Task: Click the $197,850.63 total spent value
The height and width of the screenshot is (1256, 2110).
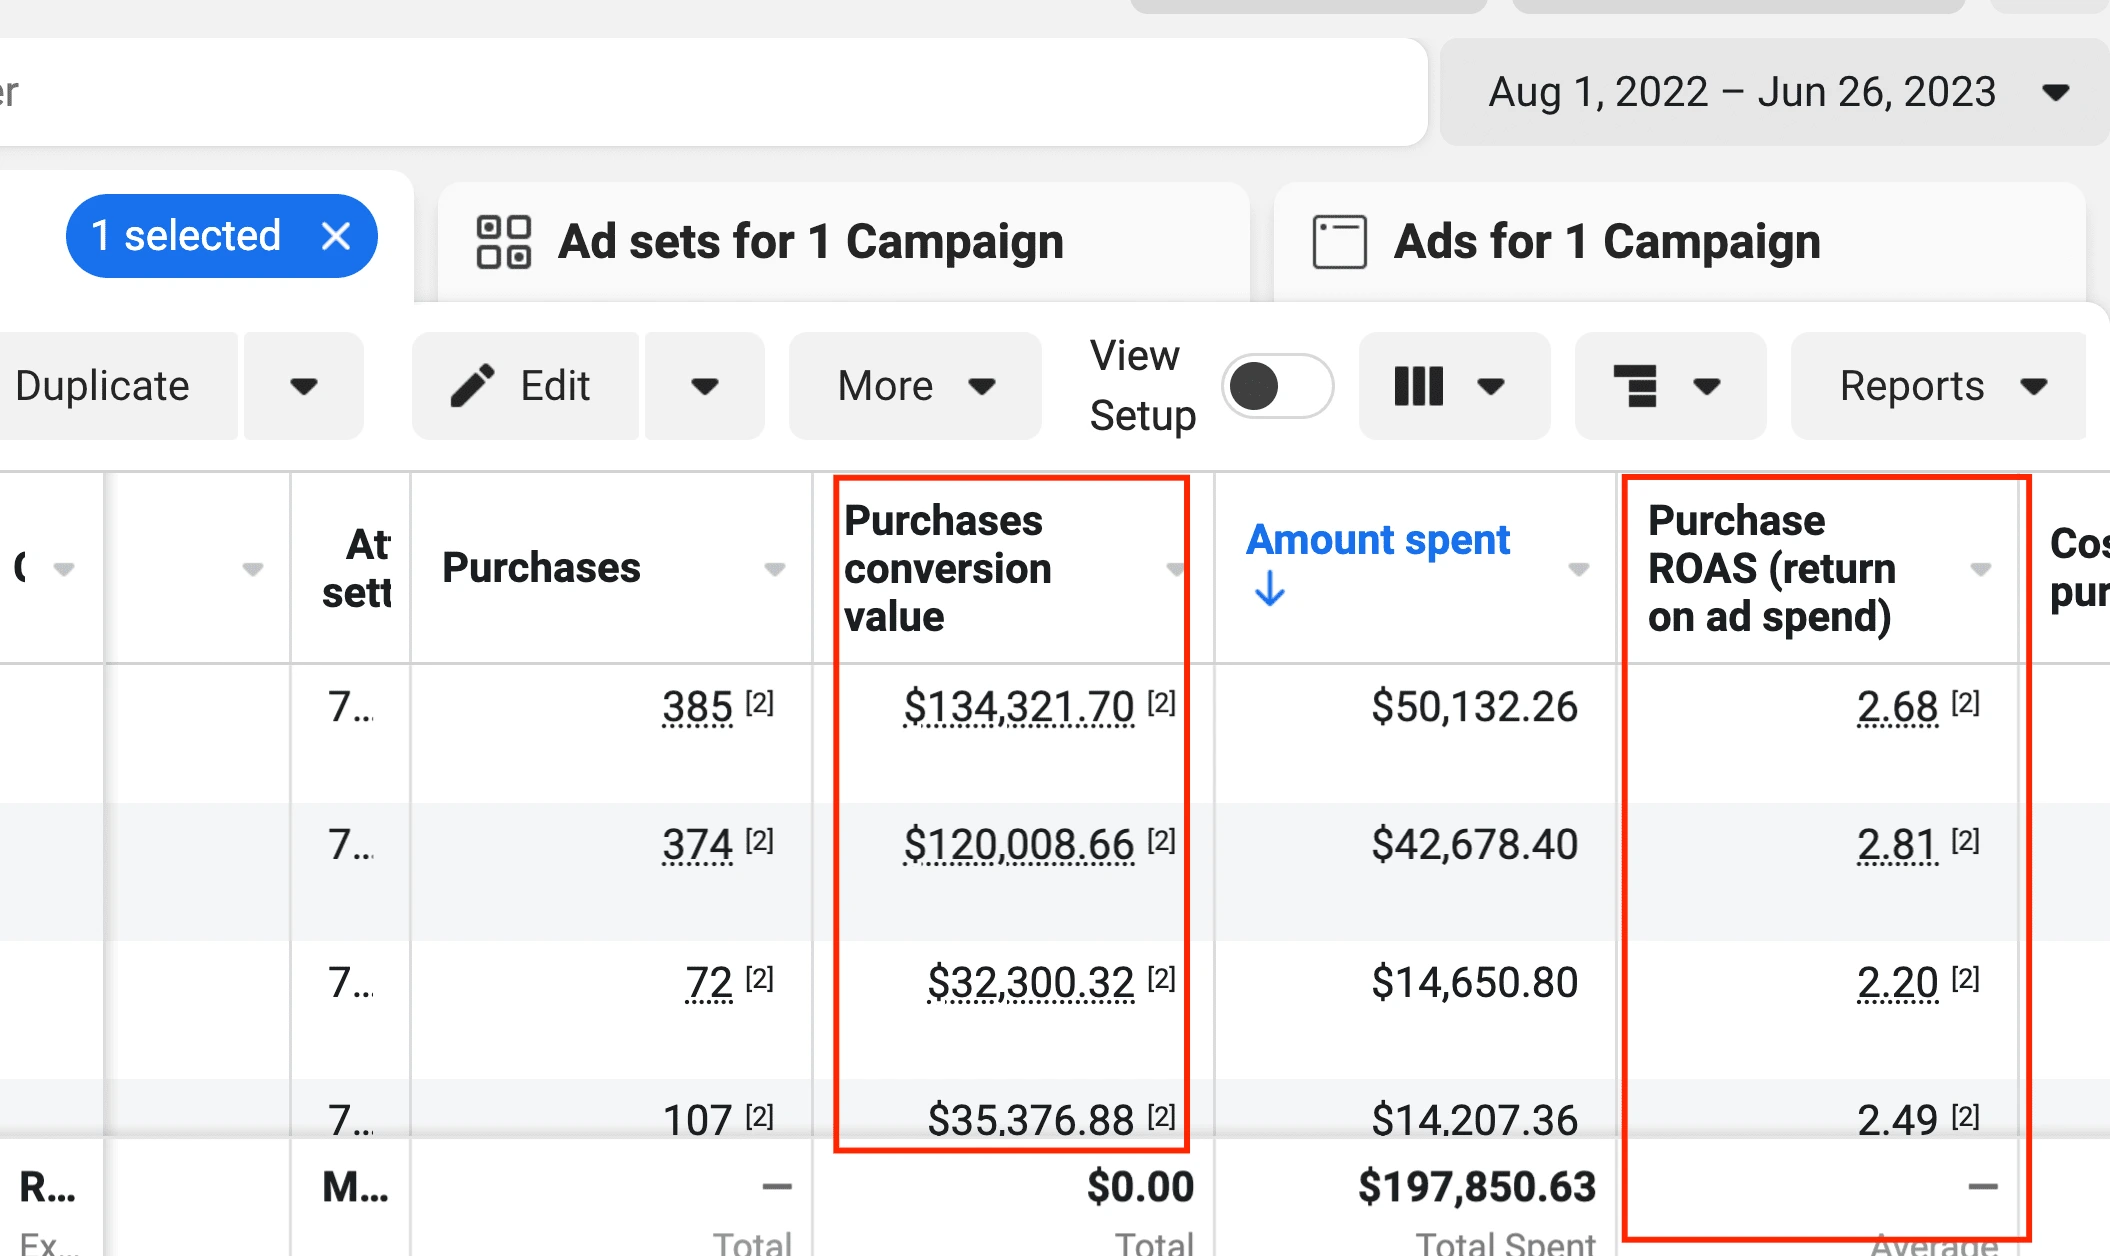Action: [1476, 1187]
